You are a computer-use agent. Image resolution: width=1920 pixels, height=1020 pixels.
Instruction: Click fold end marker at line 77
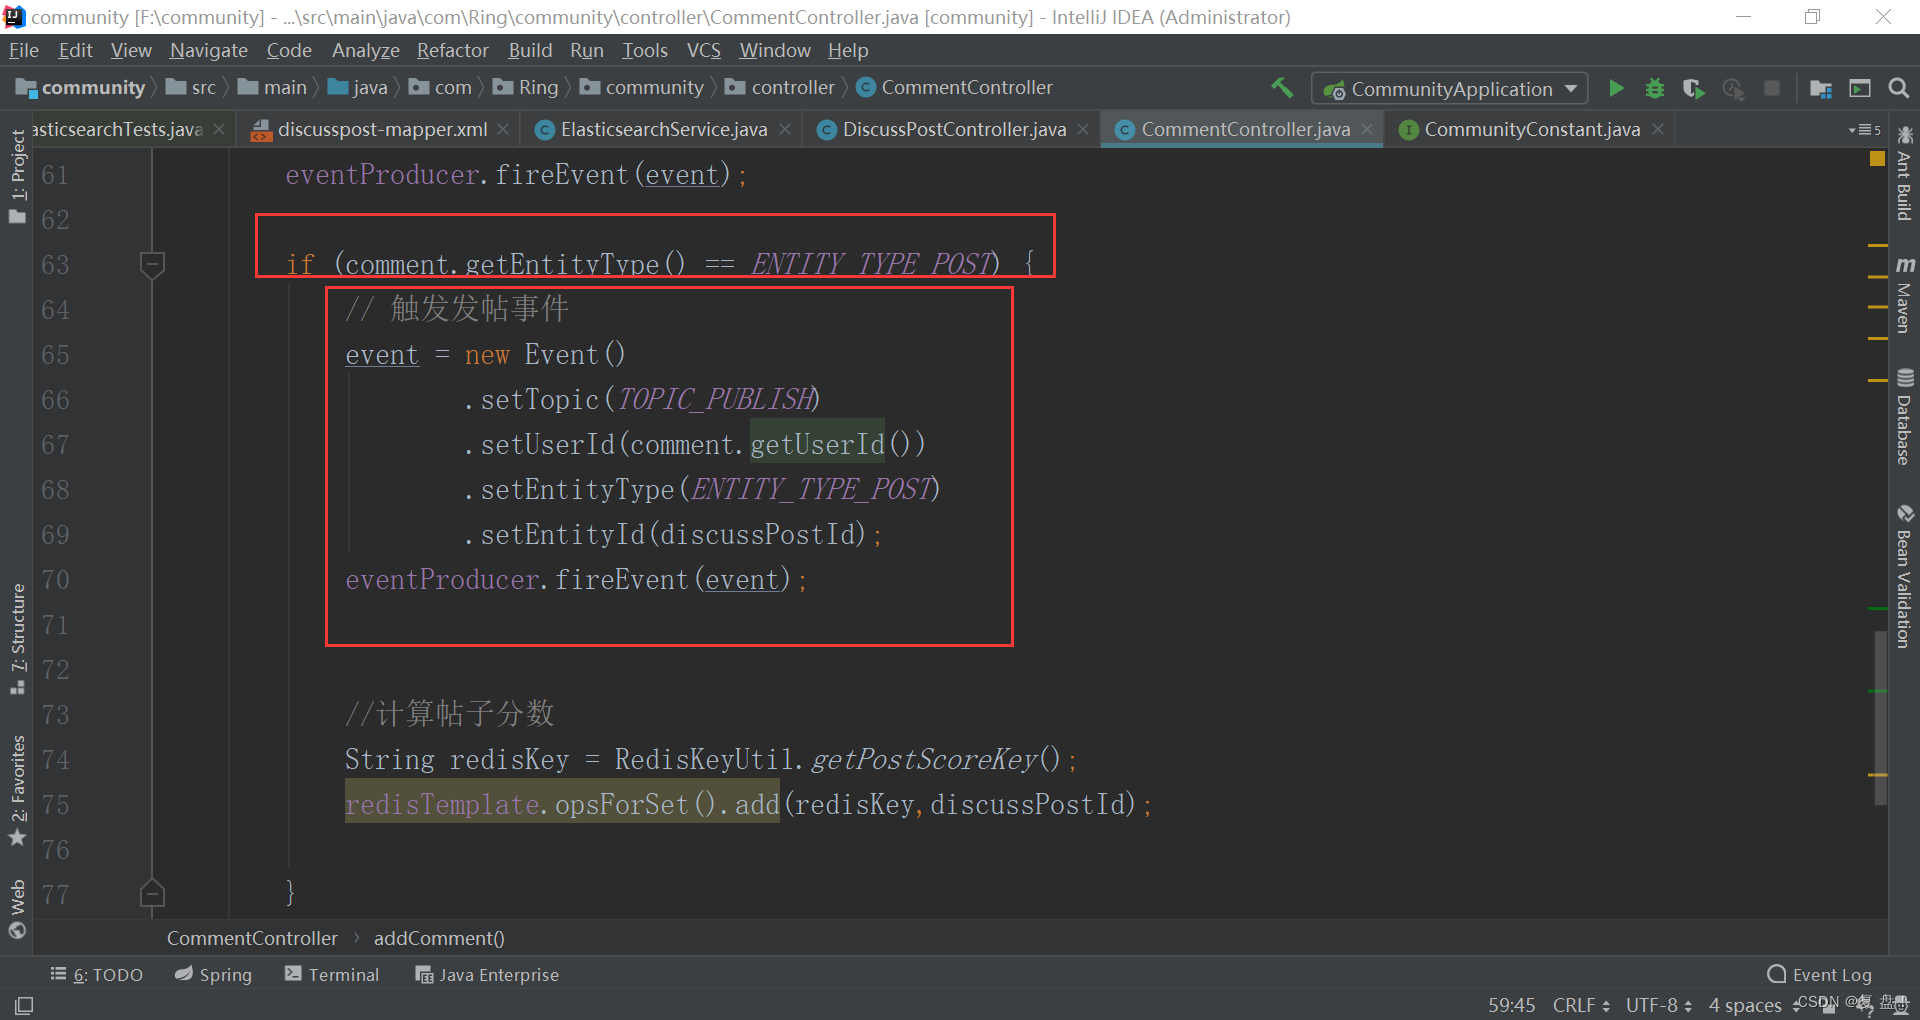152,893
